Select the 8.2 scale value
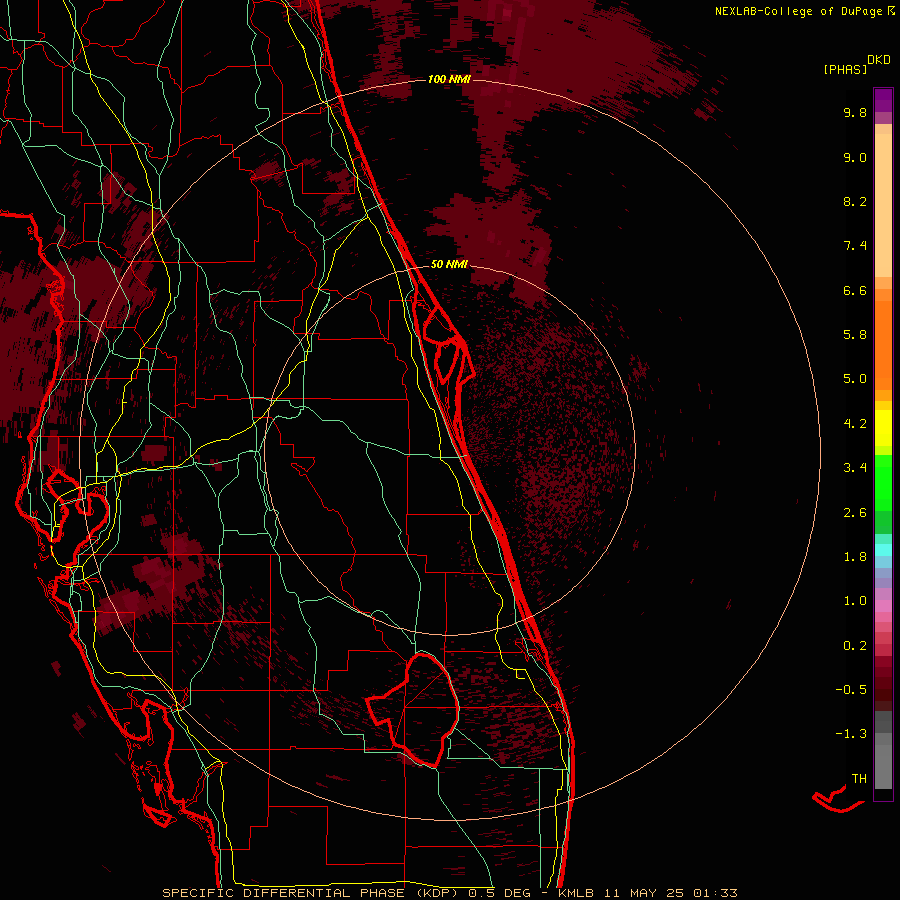The width and height of the screenshot is (900, 900). (855, 202)
